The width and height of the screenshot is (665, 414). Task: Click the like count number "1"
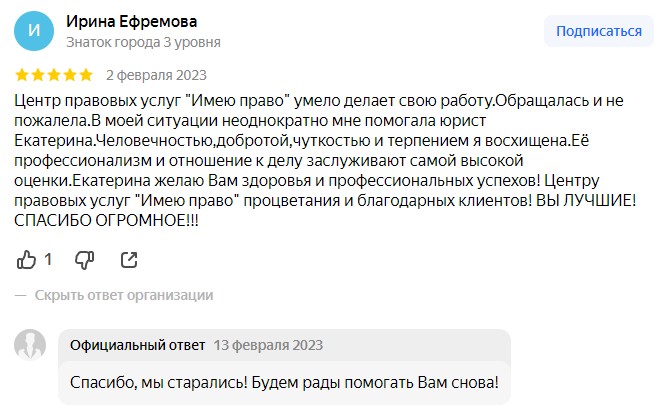(48, 260)
